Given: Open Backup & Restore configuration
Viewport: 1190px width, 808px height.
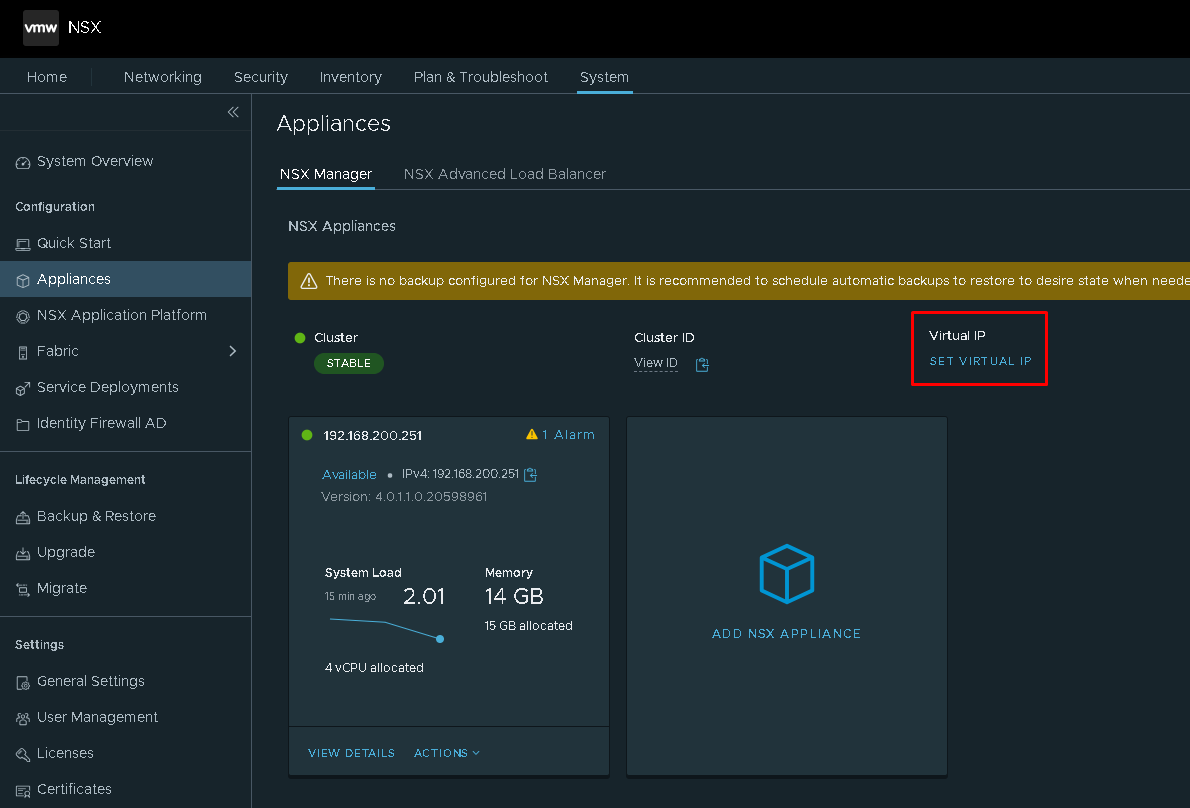Looking at the screenshot, I should point(96,516).
